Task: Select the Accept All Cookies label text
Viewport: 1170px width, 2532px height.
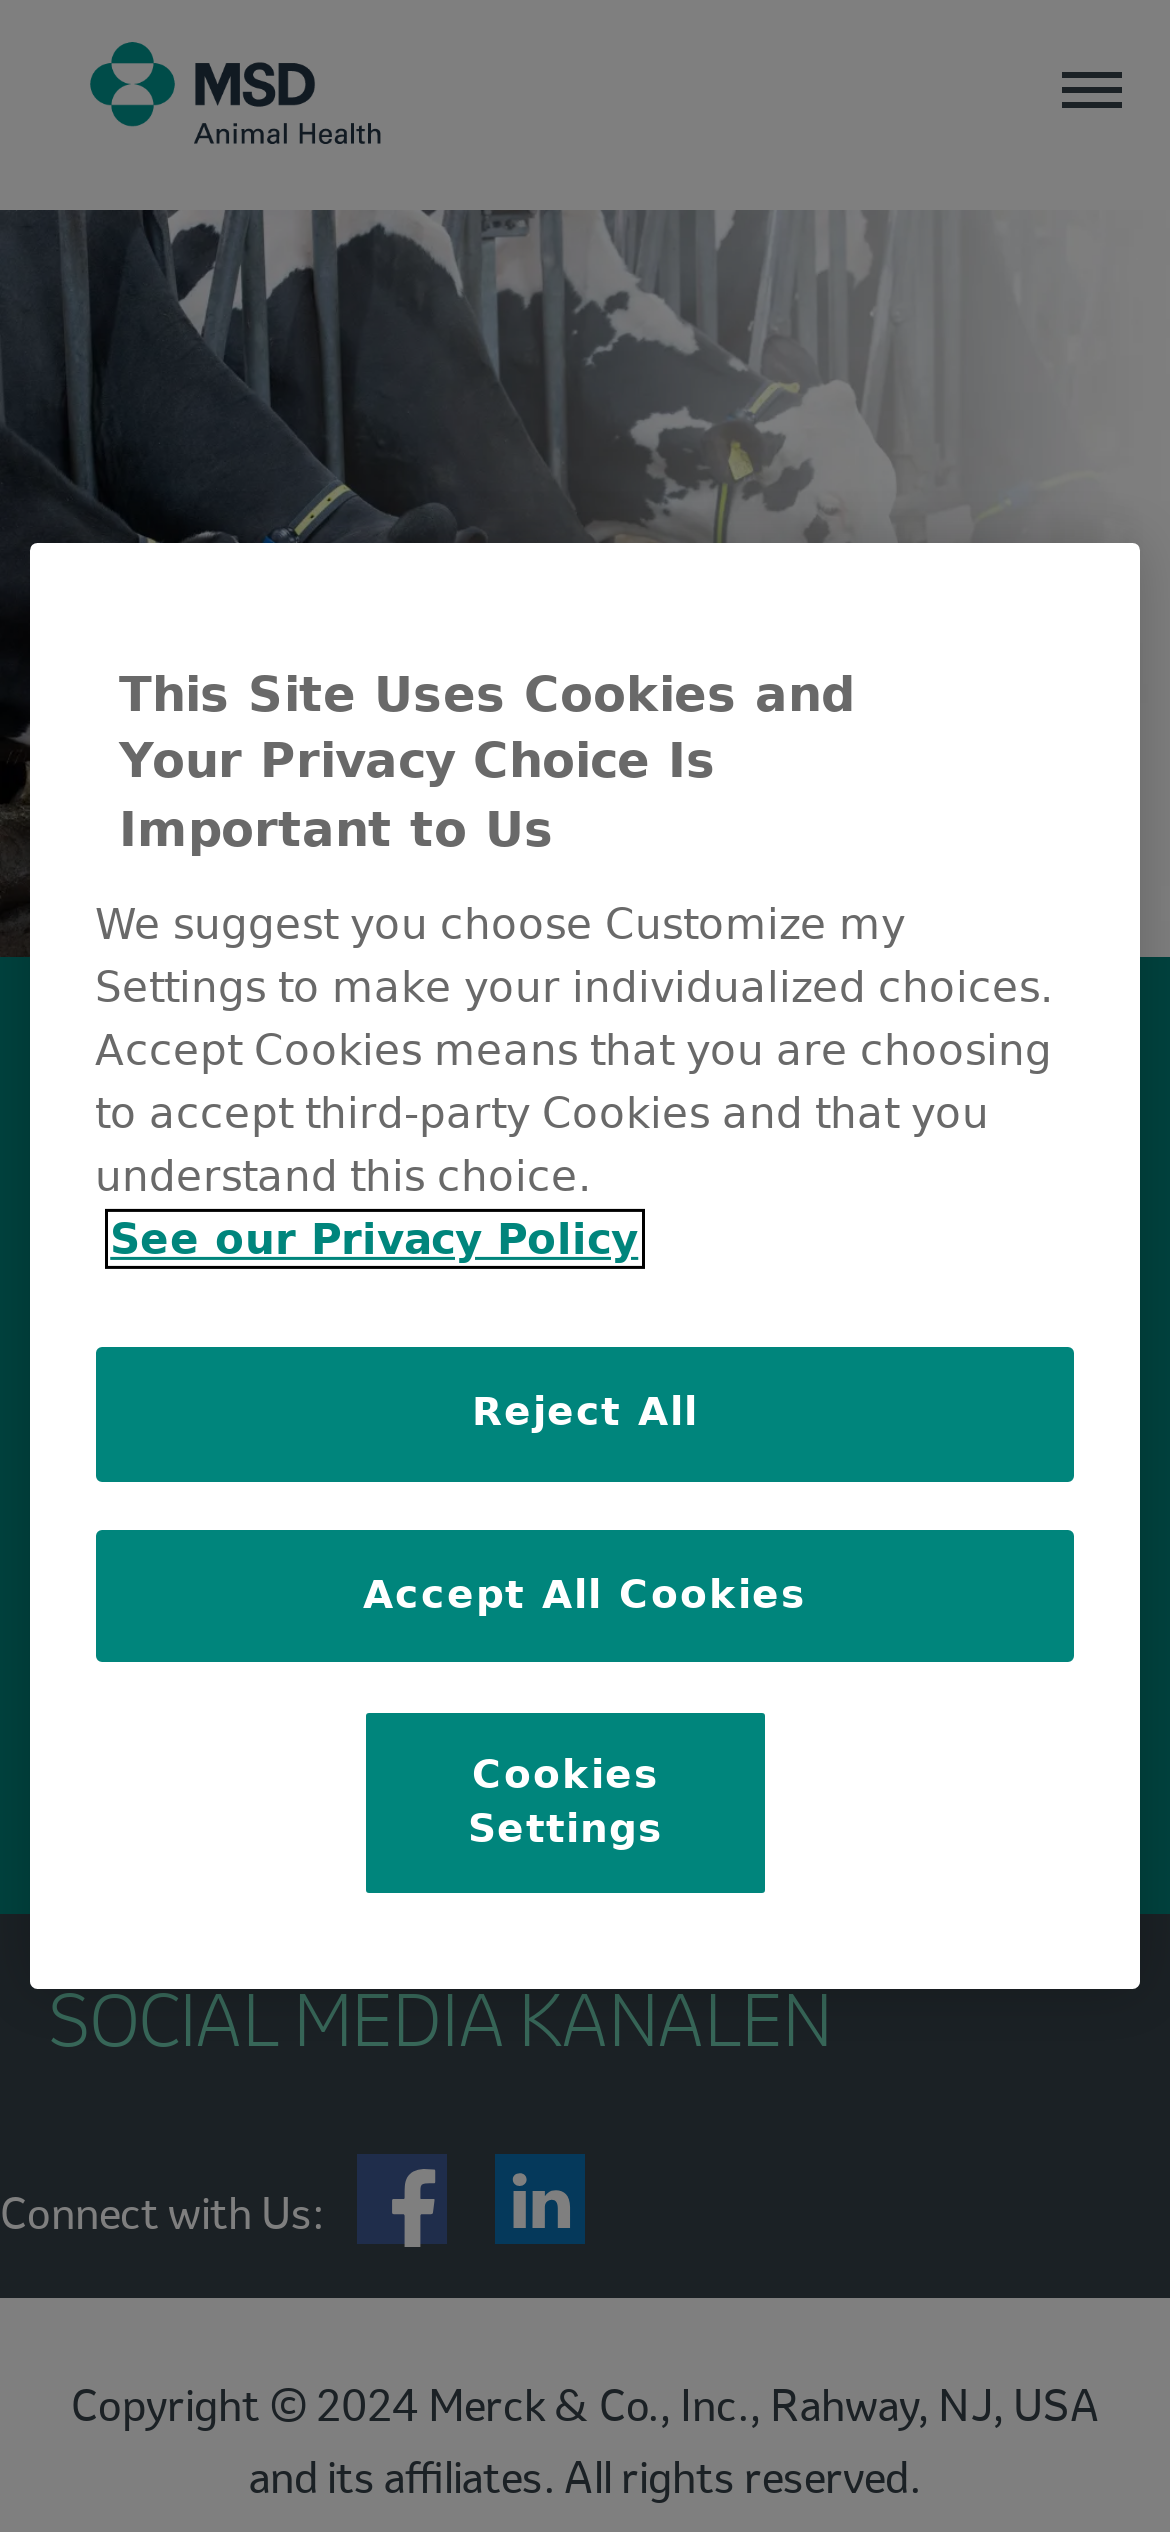Action: (x=585, y=1594)
